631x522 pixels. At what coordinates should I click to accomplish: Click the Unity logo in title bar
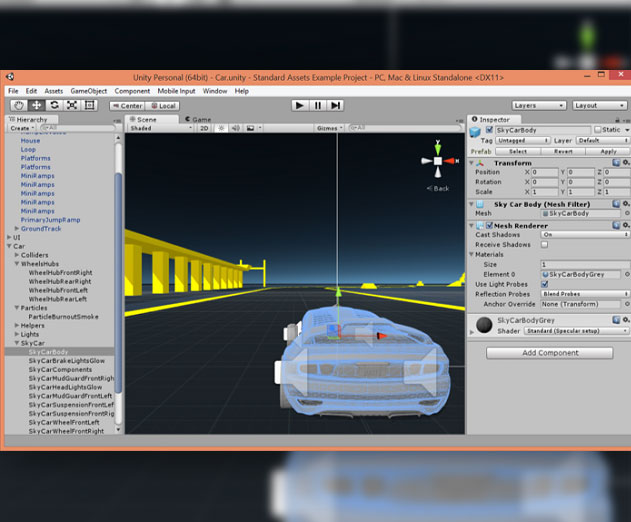coord(10,77)
